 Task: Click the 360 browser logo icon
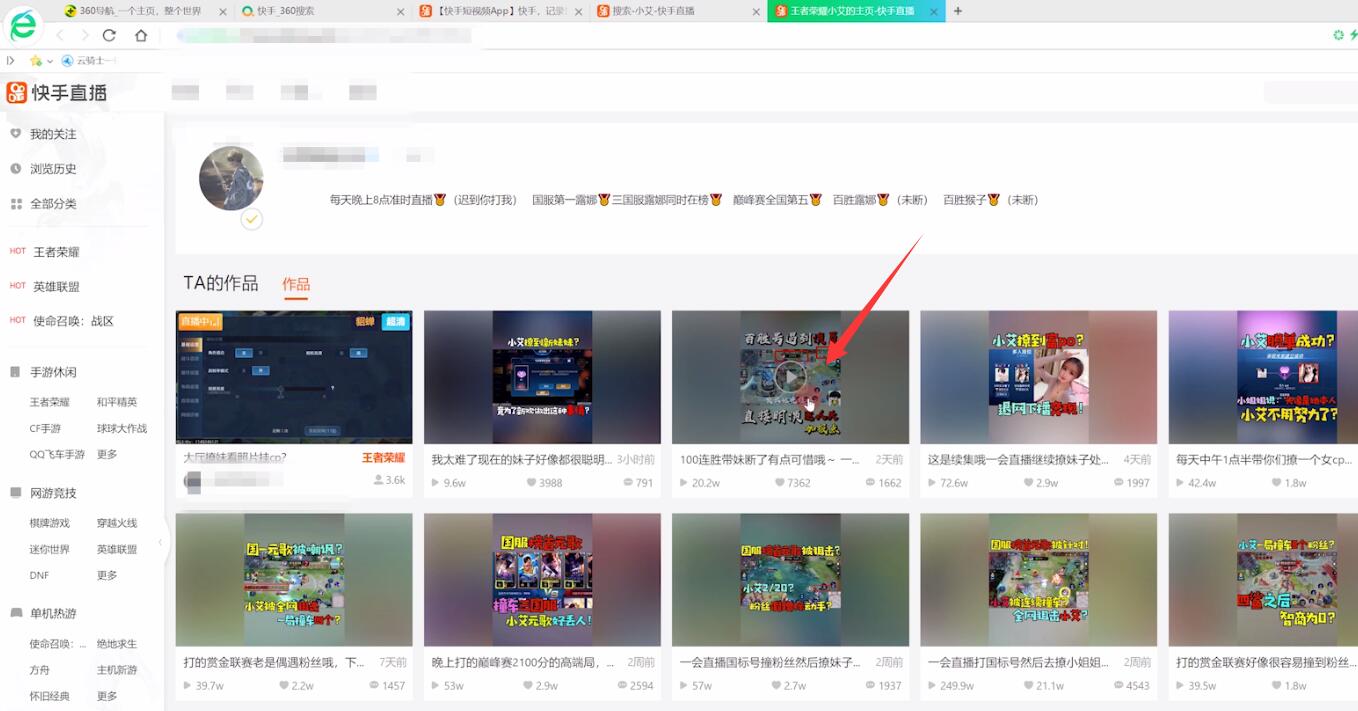coord(22,26)
